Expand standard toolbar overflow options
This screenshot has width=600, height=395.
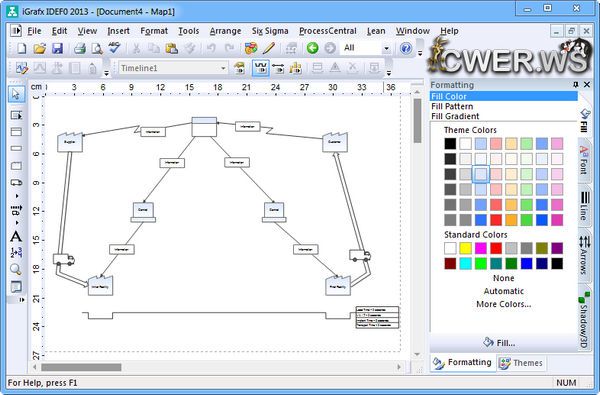click(420, 53)
